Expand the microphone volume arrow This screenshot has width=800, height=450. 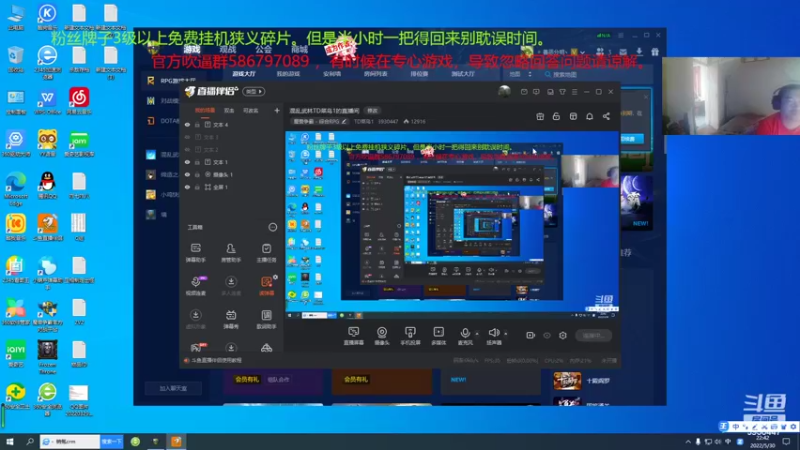[477, 333]
